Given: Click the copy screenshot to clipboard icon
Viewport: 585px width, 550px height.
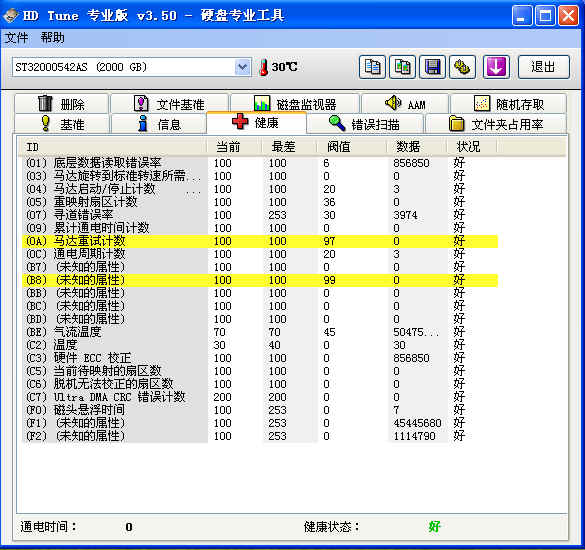Looking at the screenshot, I should tap(402, 67).
